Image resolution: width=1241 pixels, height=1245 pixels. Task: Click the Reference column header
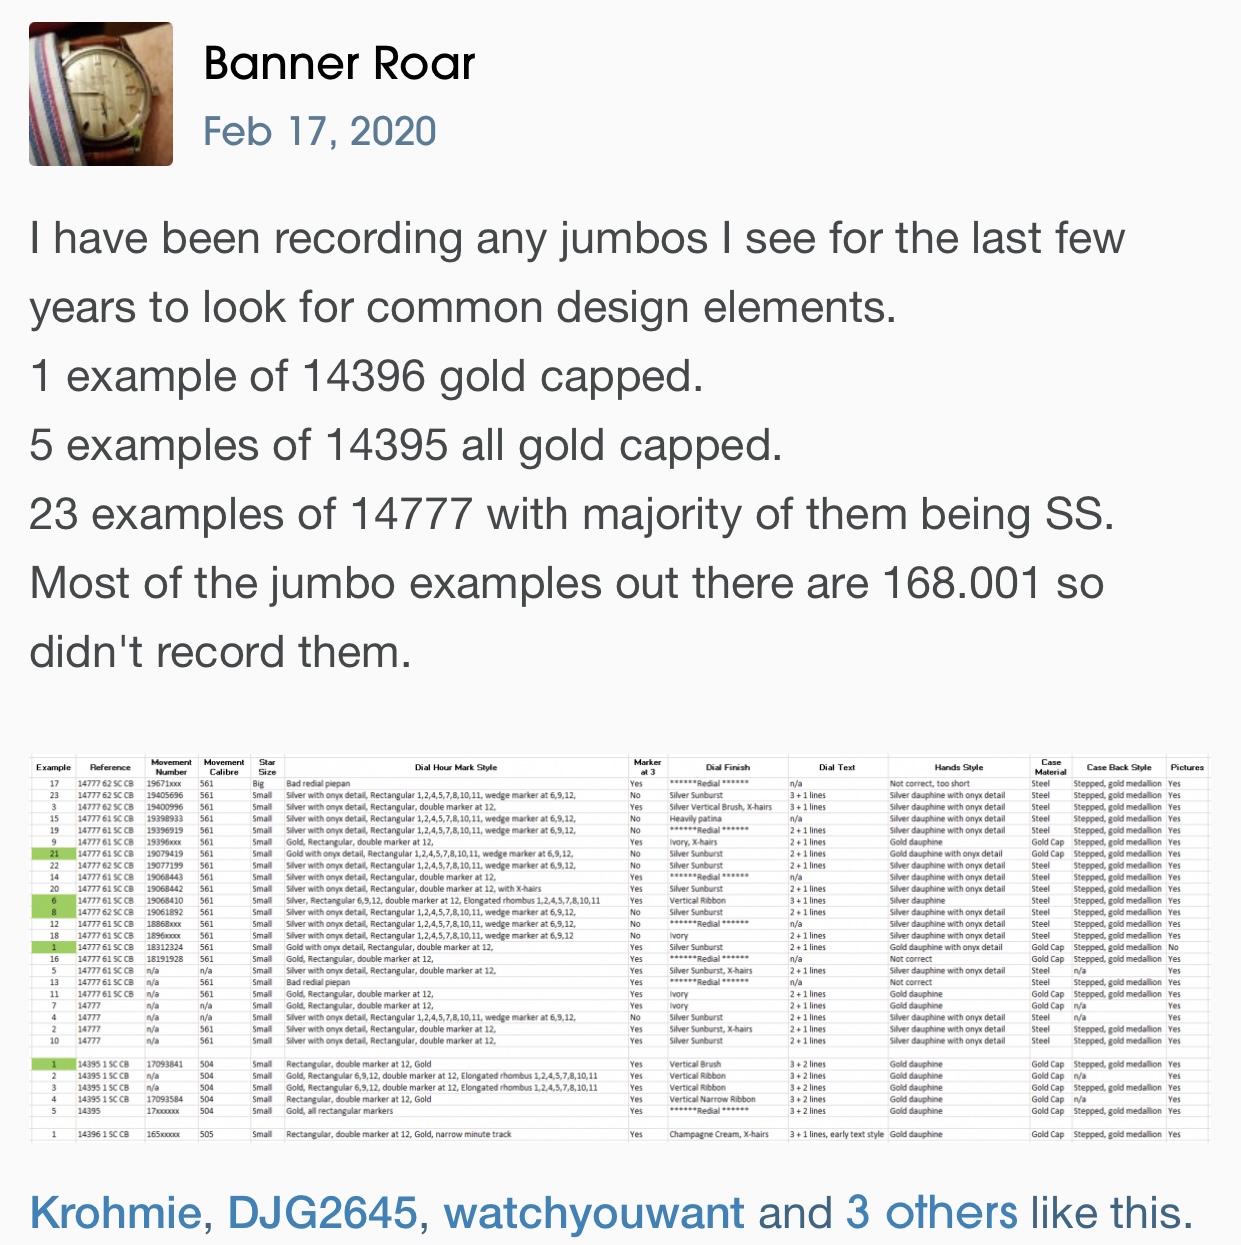coord(110,767)
